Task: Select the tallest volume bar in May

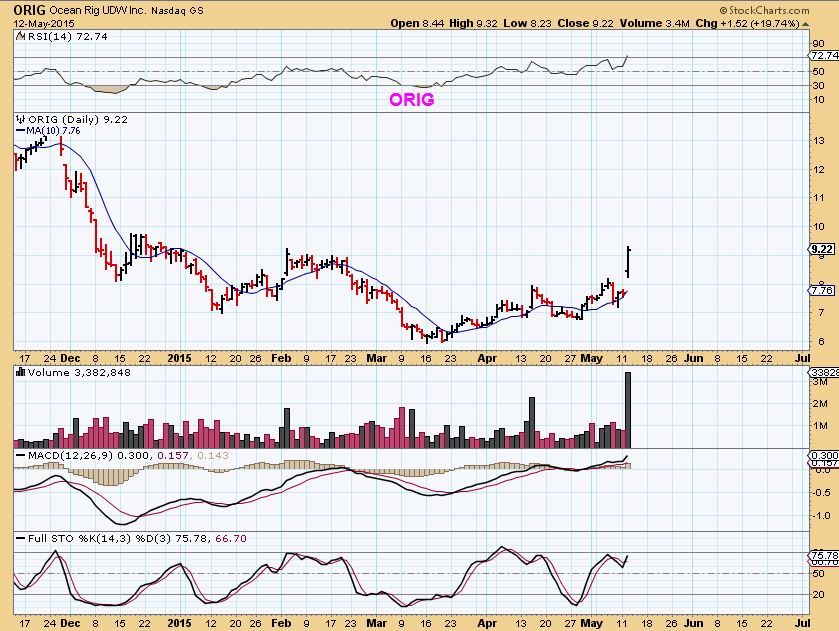Action: tap(629, 410)
